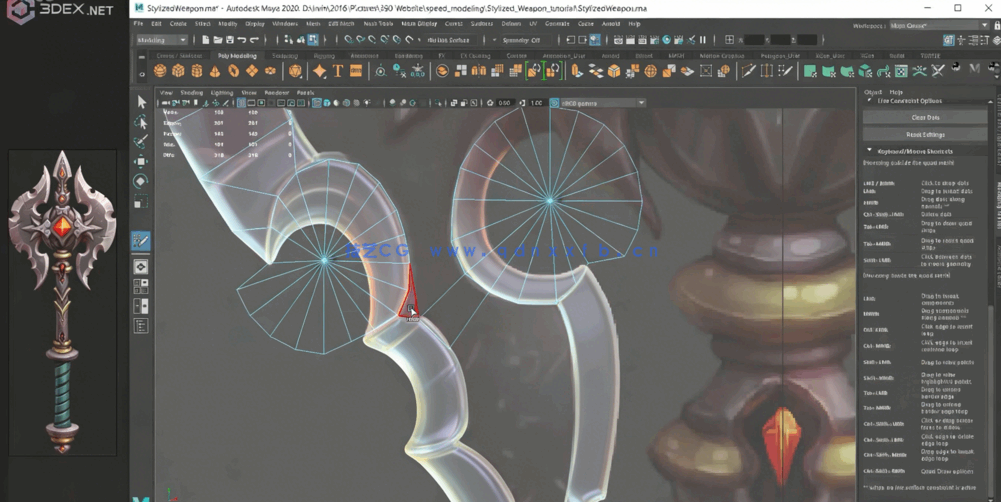The height and width of the screenshot is (502, 1001).
Task: Switch to the Sculpting shelf tab
Action: coord(285,56)
